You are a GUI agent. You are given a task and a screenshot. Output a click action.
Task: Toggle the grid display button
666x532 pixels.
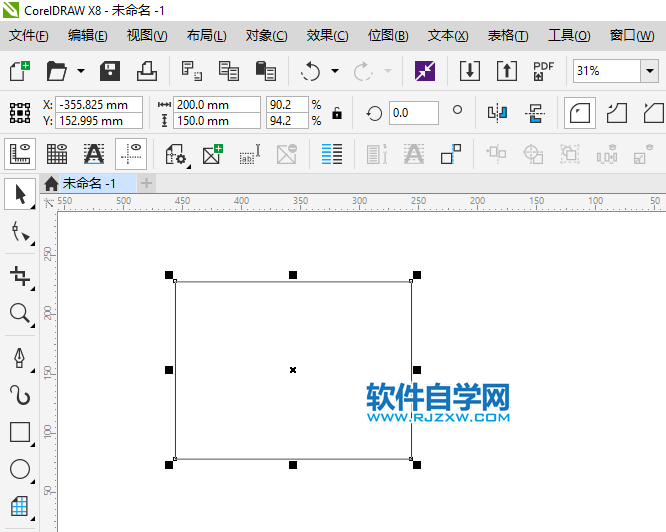coord(57,154)
